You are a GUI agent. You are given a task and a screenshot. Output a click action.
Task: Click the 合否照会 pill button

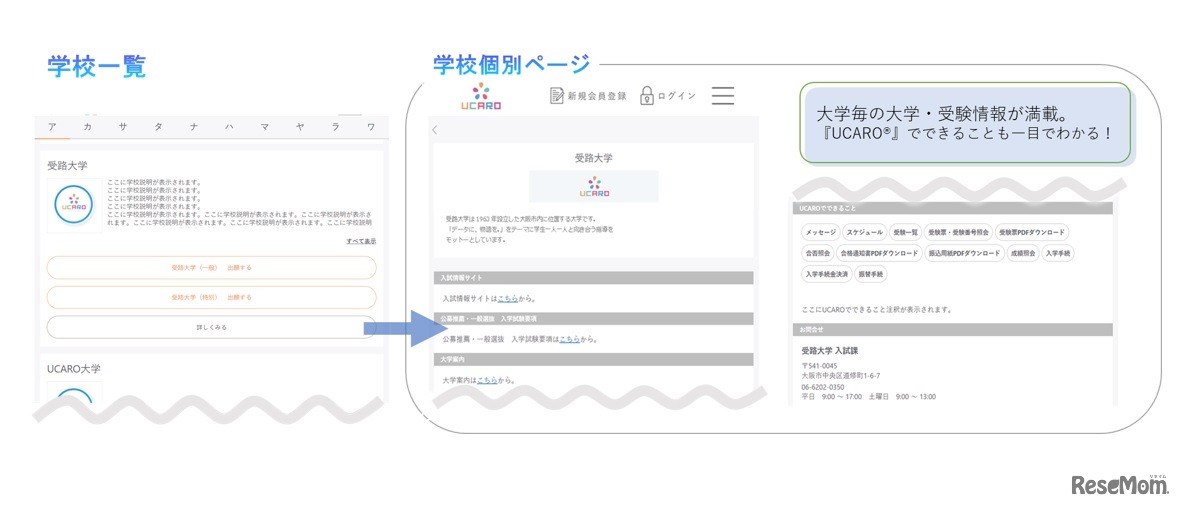[x=817, y=253]
